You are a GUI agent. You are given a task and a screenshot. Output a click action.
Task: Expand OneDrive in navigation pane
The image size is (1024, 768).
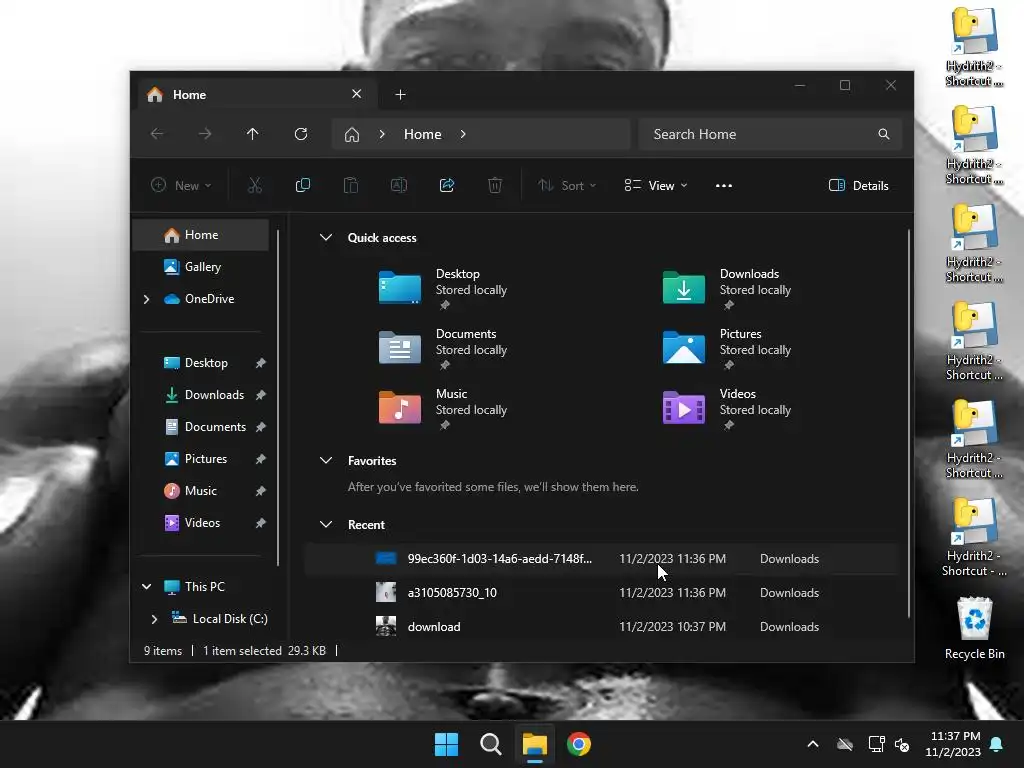pos(146,299)
